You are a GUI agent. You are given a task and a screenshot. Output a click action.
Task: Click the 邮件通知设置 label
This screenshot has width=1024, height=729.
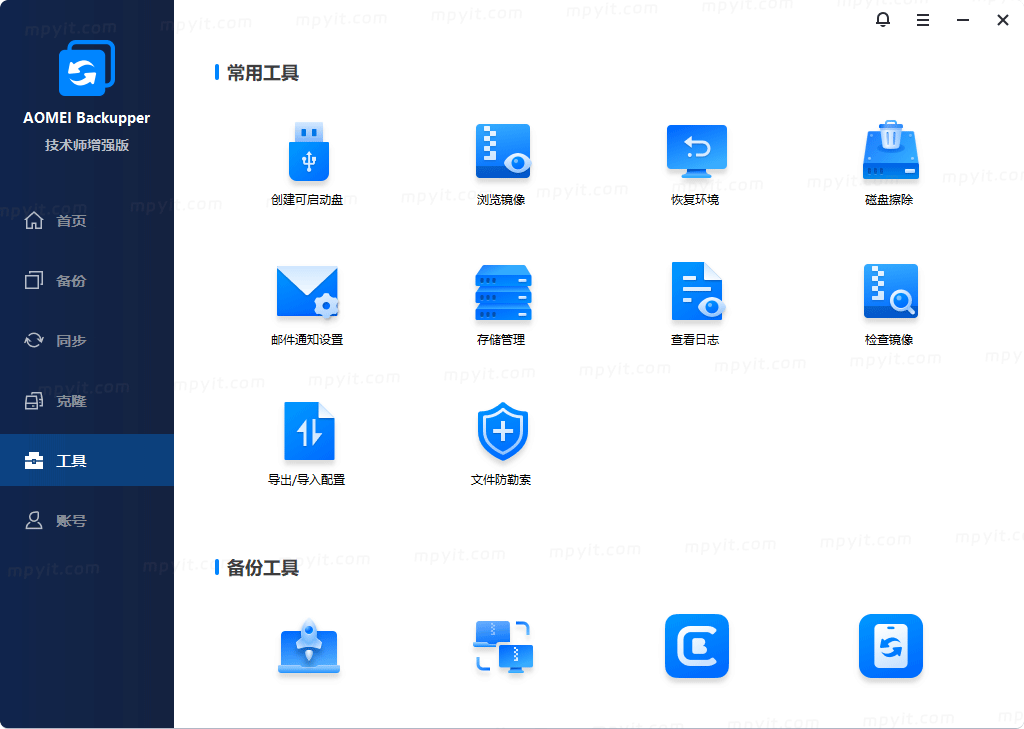[307, 340]
